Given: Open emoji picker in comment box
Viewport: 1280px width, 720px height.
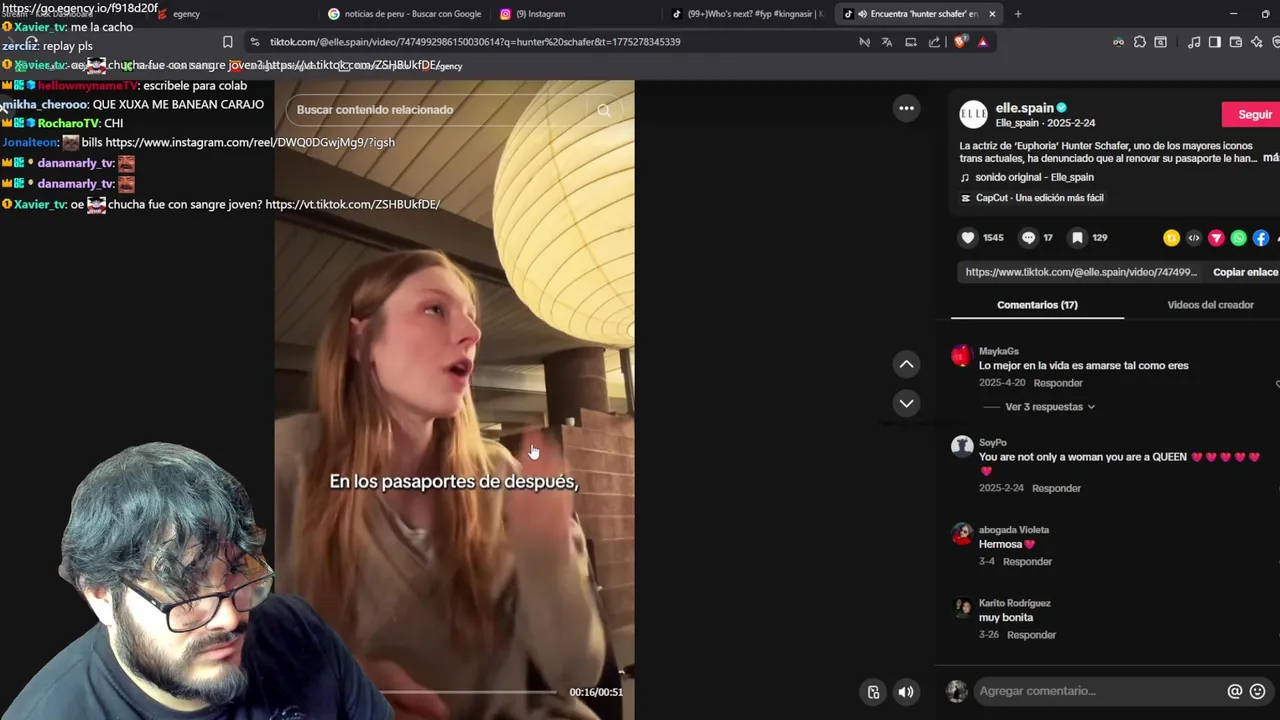Looking at the screenshot, I should point(1258,691).
